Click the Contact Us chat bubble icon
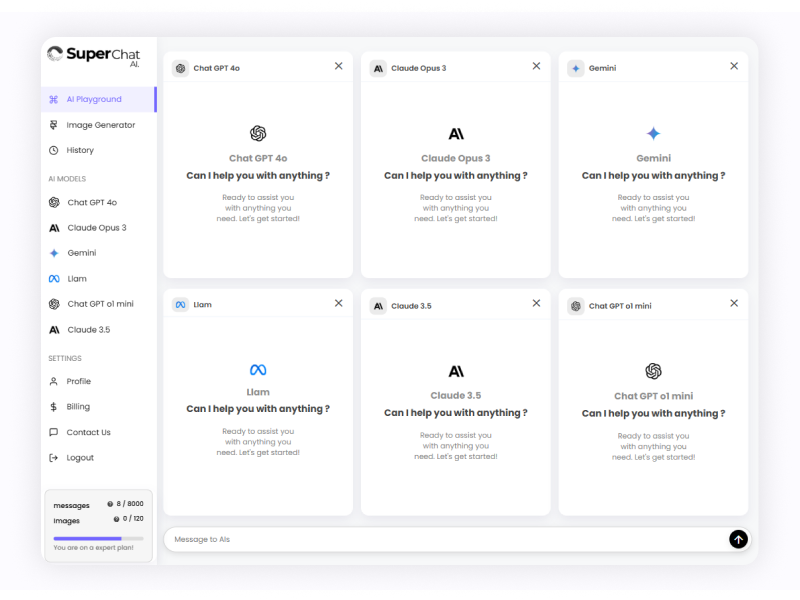Image resolution: width=800 pixels, height=600 pixels. click(x=54, y=432)
